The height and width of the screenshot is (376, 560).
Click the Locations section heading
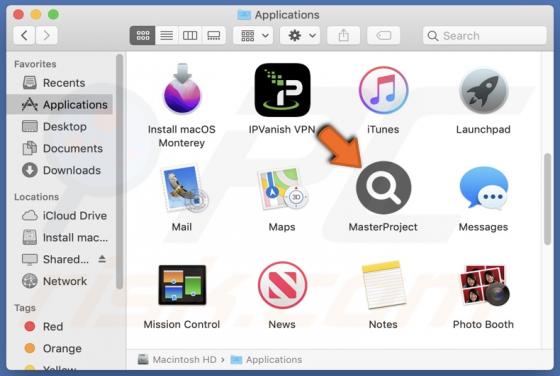tap(36, 197)
